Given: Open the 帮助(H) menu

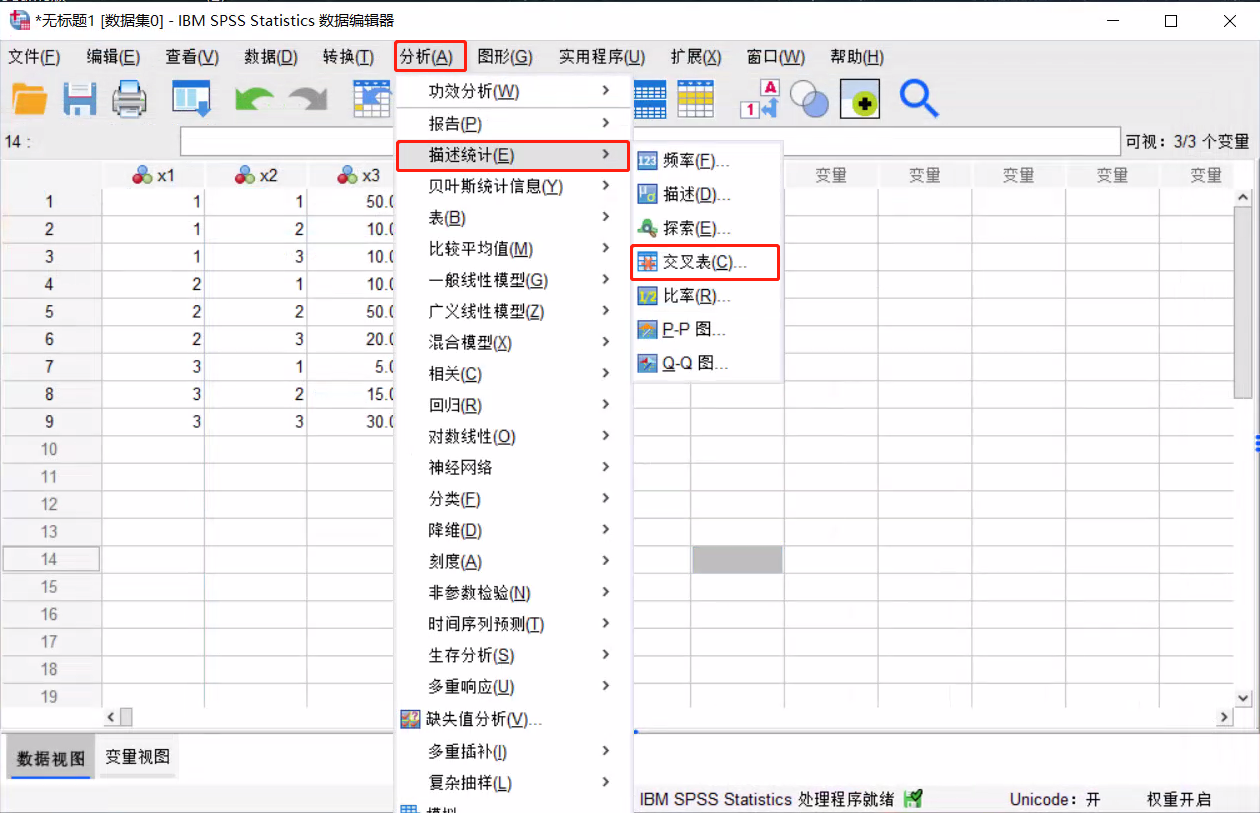Looking at the screenshot, I should pos(857,57).
